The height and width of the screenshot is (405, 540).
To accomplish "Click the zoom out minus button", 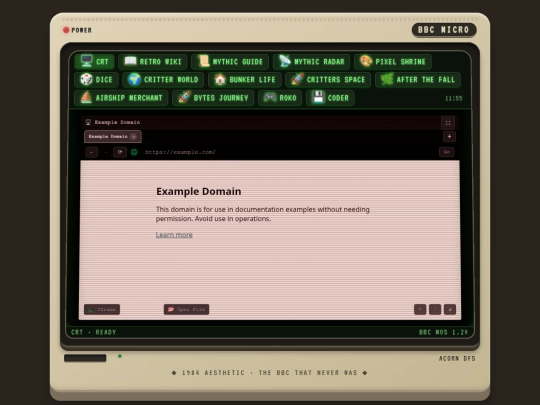I will 435,309.
